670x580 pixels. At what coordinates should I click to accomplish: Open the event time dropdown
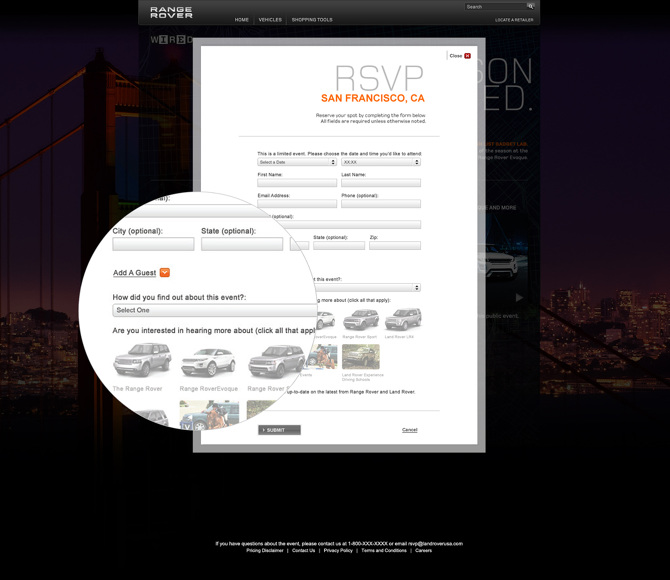pyautogui.click(x=381, y=162)
